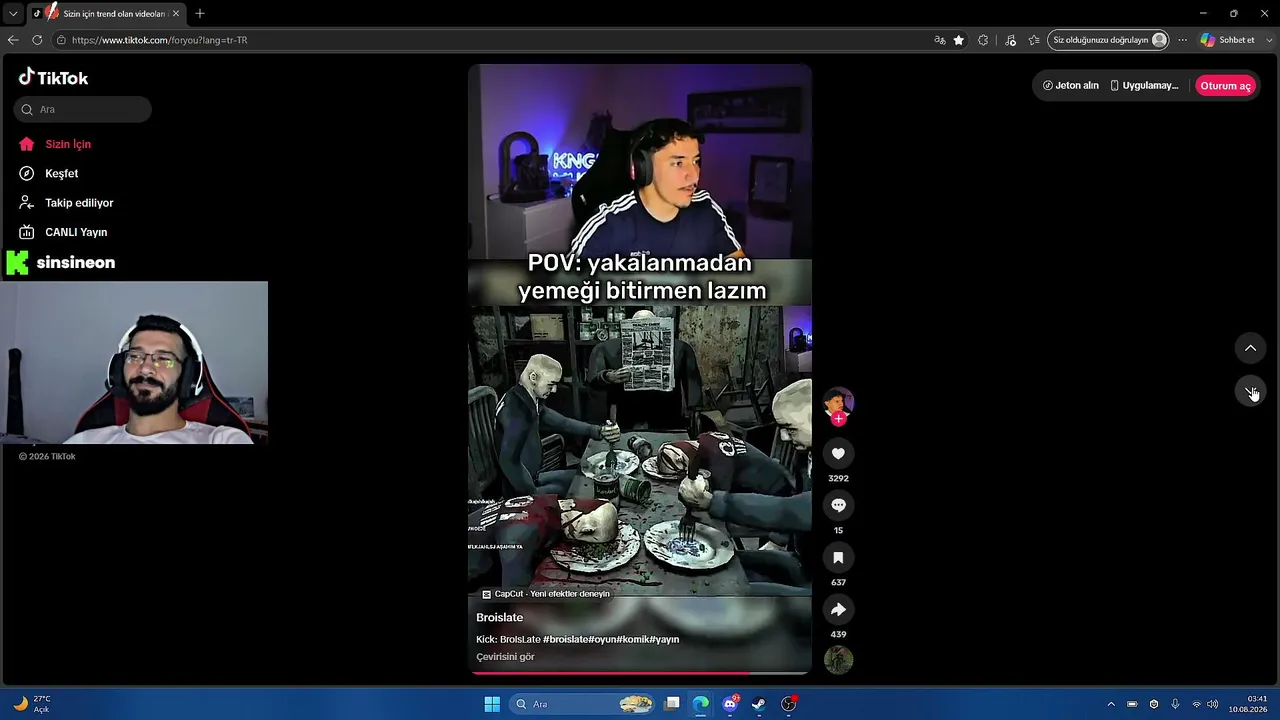Screen dimensions: 1280x720
Task: Expand the Sohbet et dropdown chevron
Action: coord(1267,40)
